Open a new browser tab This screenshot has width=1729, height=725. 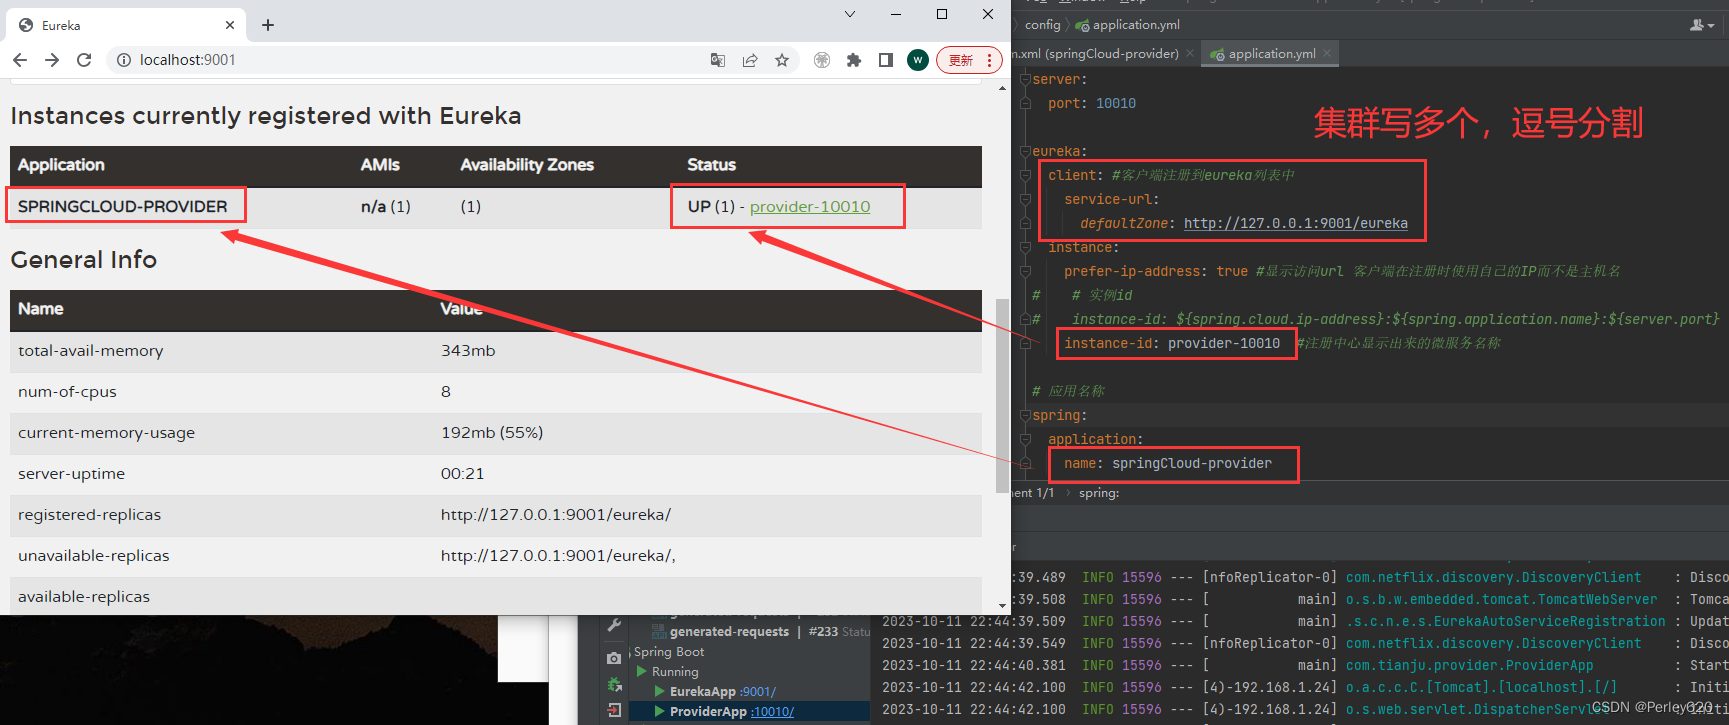coord(268,25)
